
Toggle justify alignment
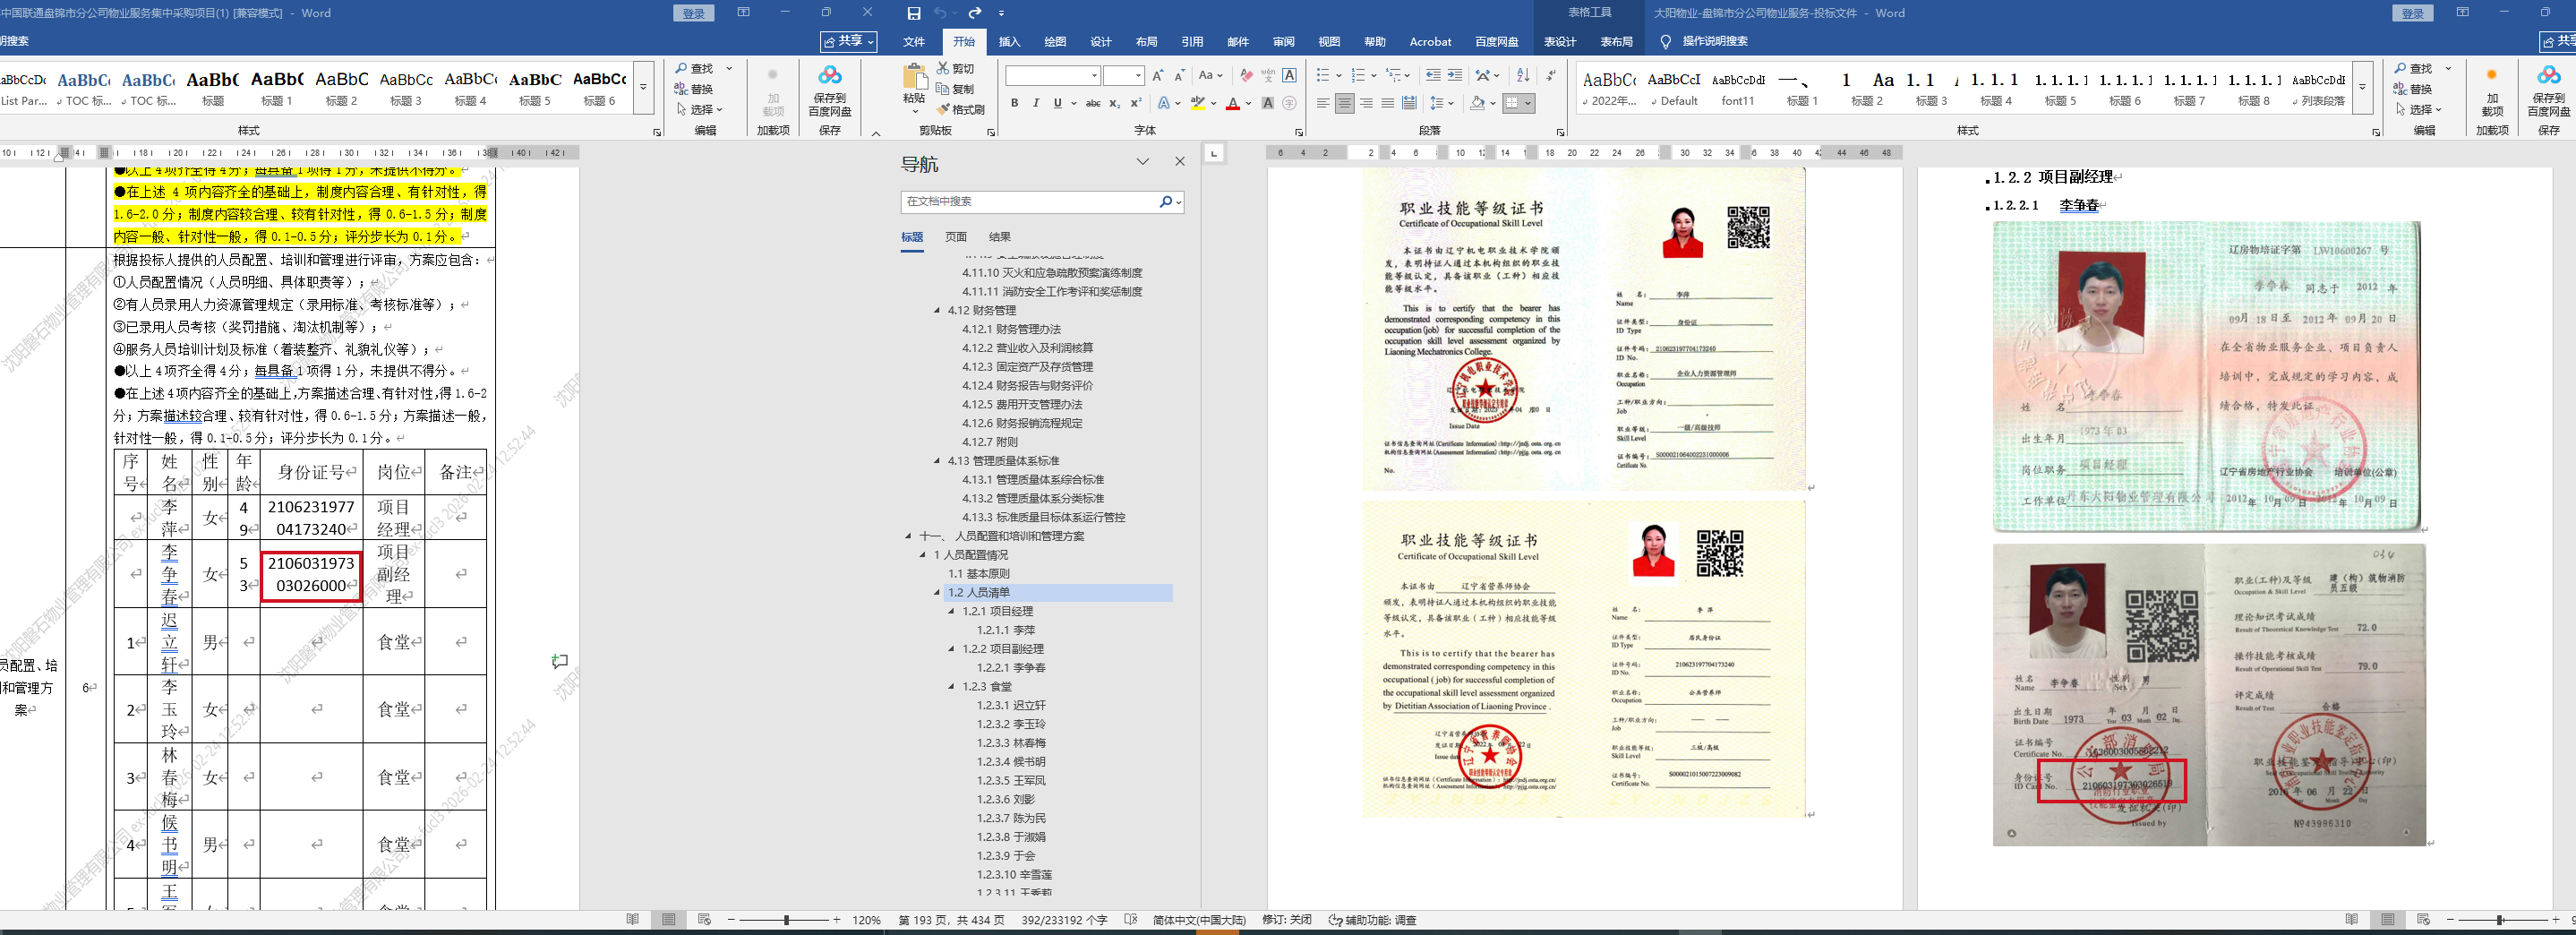coord(1387,103)
